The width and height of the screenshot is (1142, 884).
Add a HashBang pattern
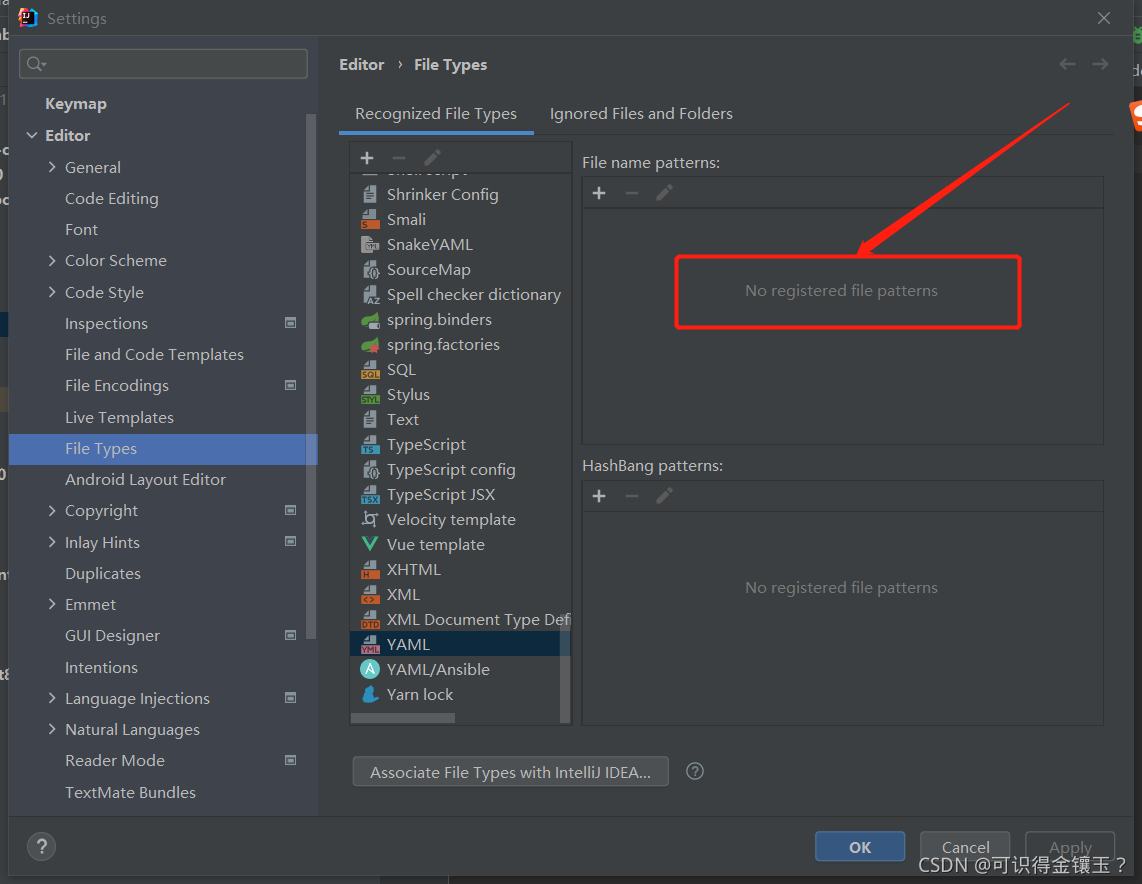(599, 496)
